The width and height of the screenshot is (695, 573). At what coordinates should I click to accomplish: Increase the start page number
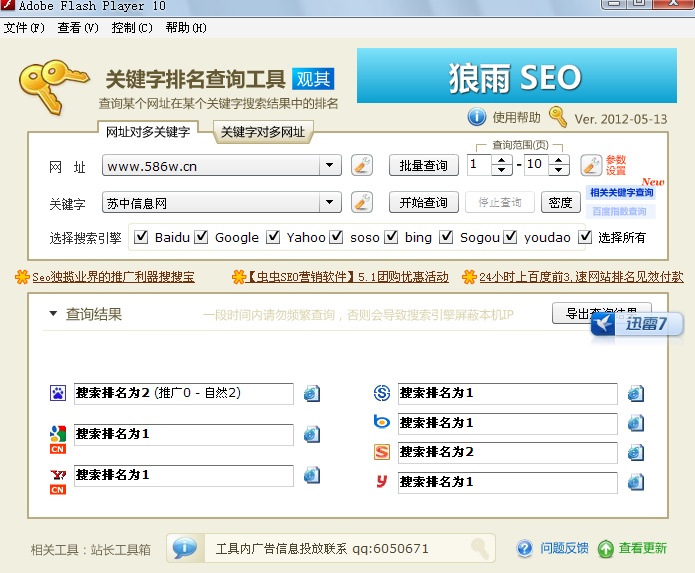pos(501,160)
